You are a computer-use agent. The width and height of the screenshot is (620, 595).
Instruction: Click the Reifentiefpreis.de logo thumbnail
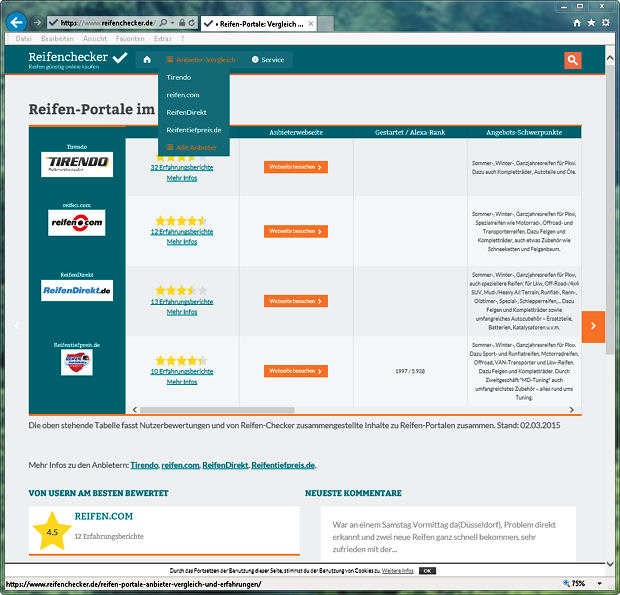coord(77,362)
